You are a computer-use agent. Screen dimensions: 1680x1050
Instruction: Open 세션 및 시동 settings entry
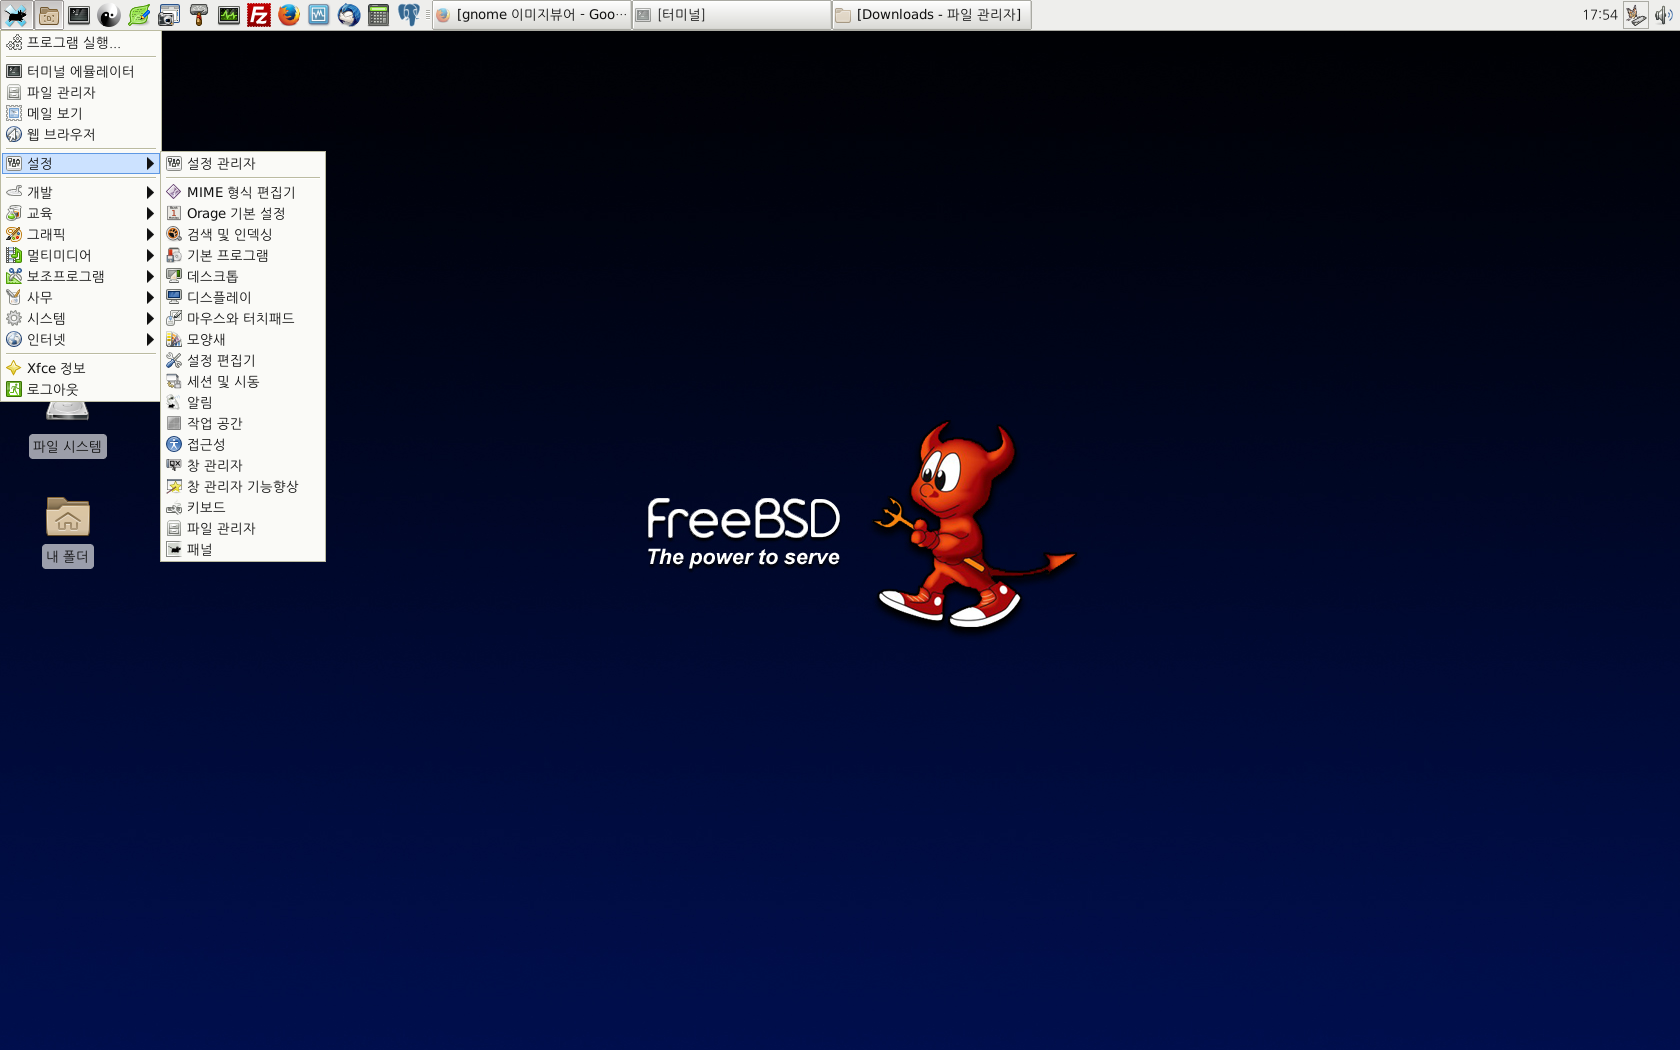[x=243, y=381]
